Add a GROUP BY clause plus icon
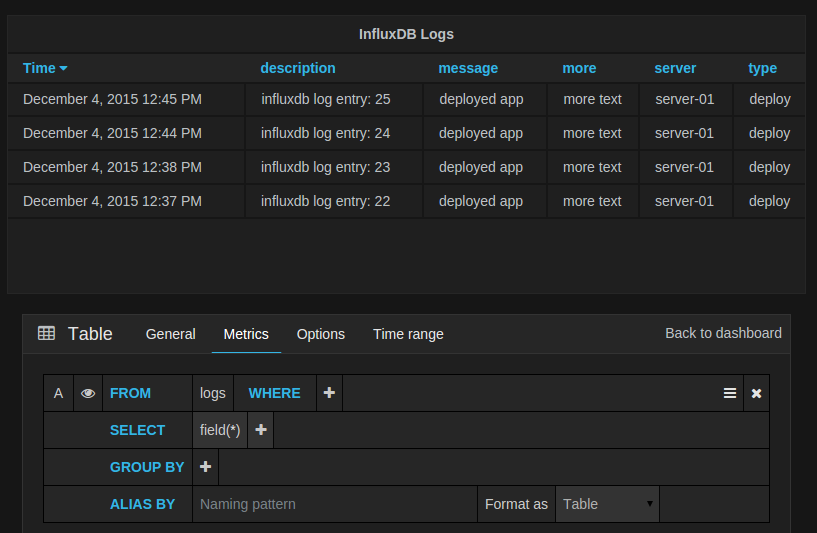The image size is (817, 533). point(205,467)
